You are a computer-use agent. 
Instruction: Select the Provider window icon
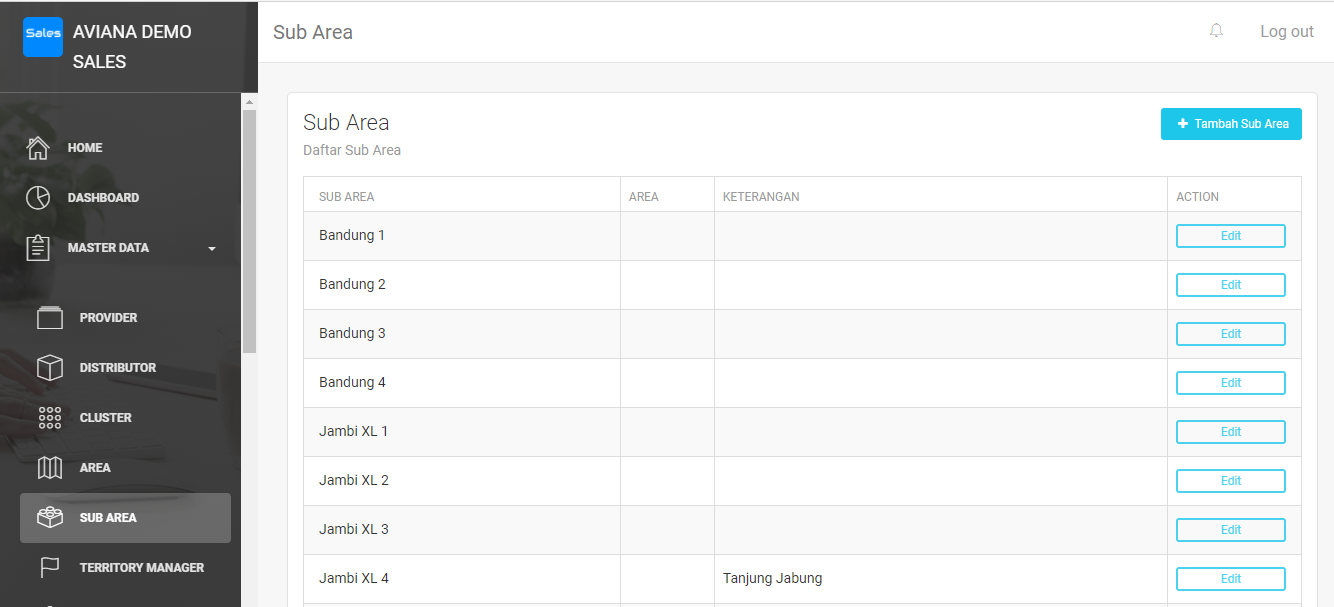point(50,318)
